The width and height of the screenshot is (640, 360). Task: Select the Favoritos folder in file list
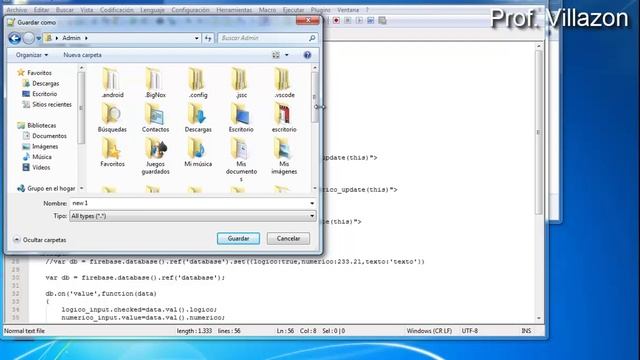(x=112, y=152)
